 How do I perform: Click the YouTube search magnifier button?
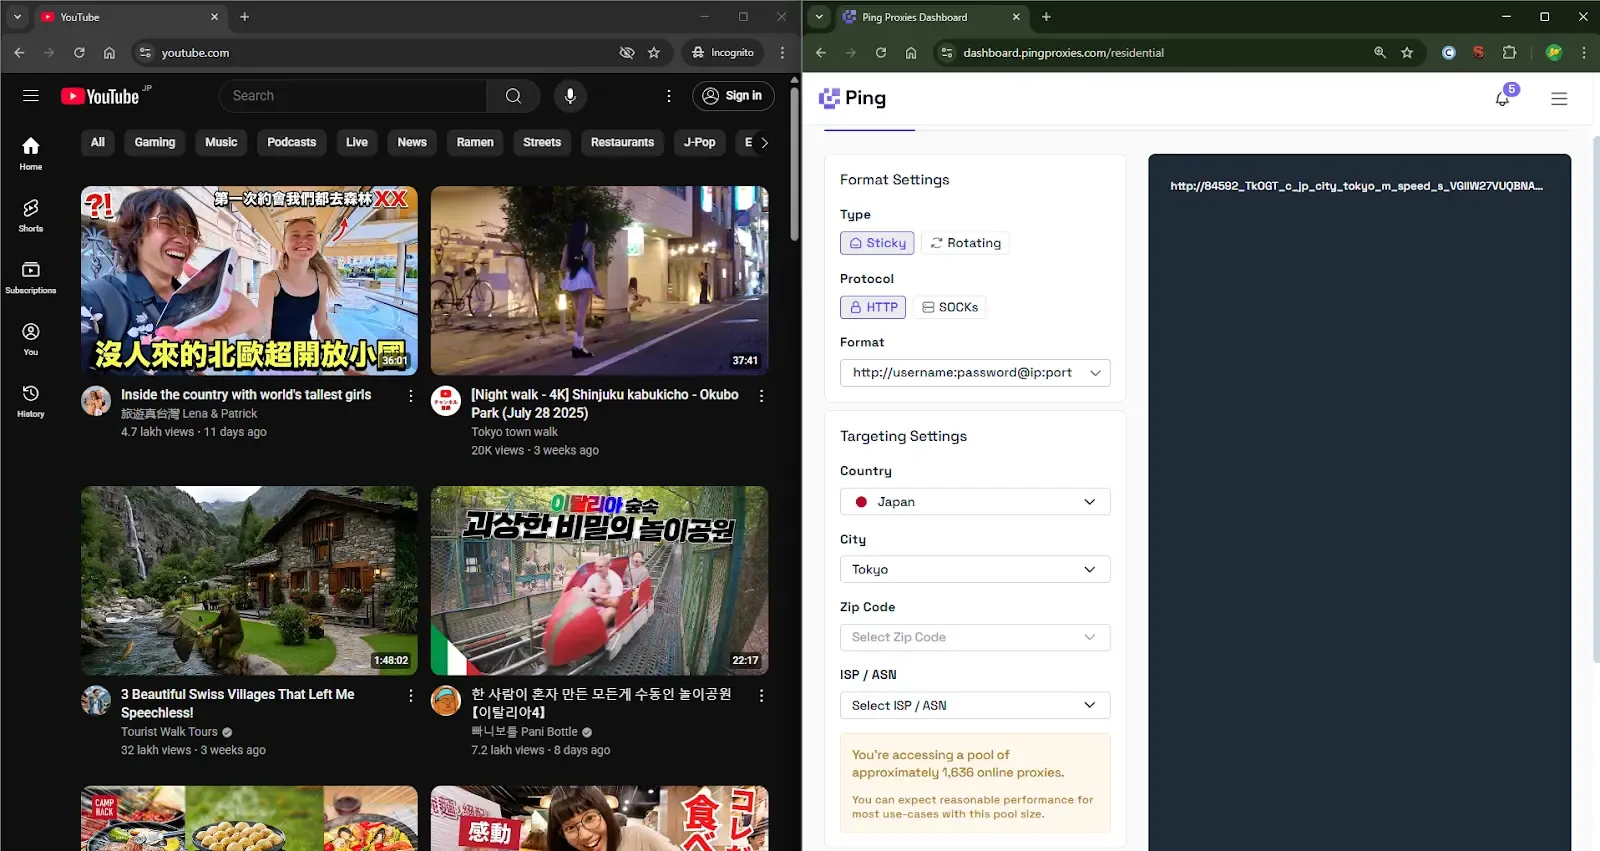coord(513,96)
